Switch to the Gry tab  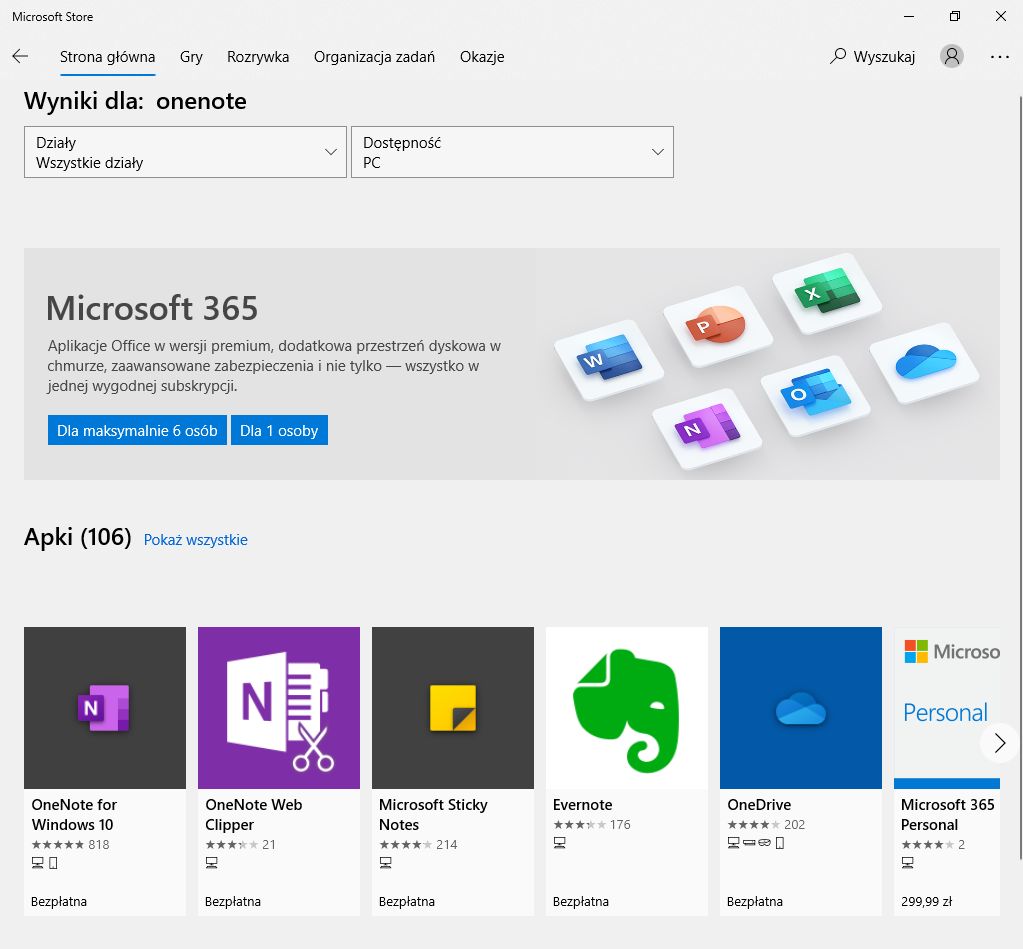(191, 57)
